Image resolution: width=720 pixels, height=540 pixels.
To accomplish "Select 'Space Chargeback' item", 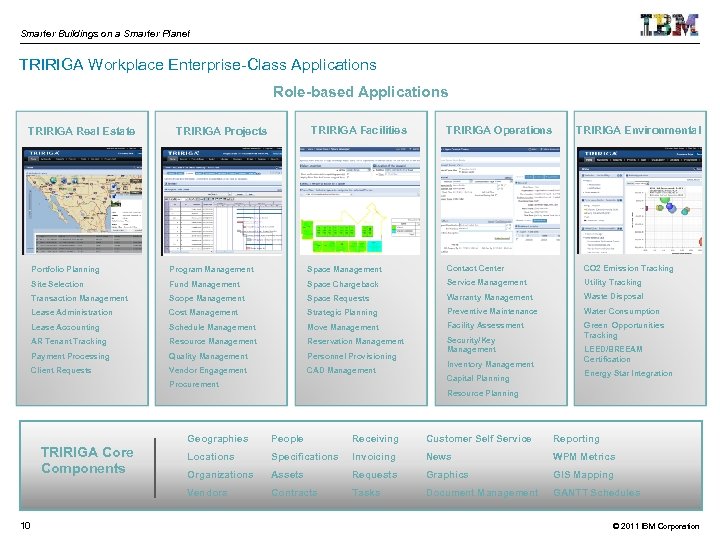I will point(343,284).
